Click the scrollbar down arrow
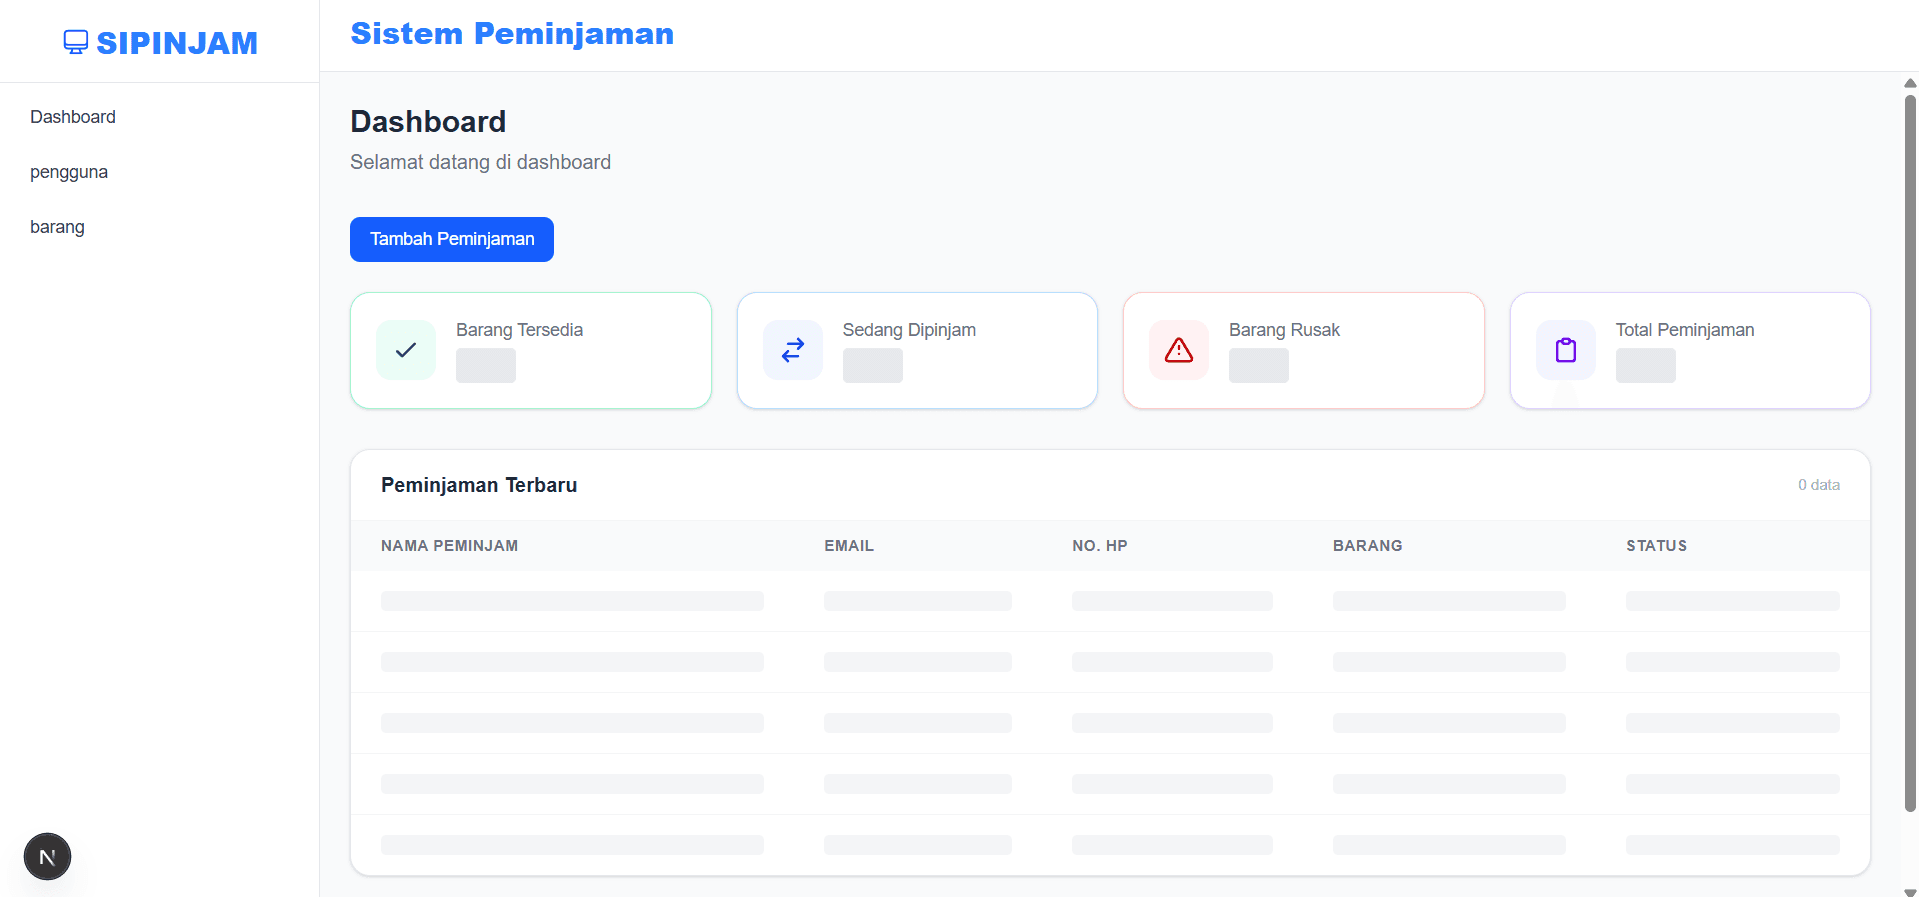 pos(1910,891)
